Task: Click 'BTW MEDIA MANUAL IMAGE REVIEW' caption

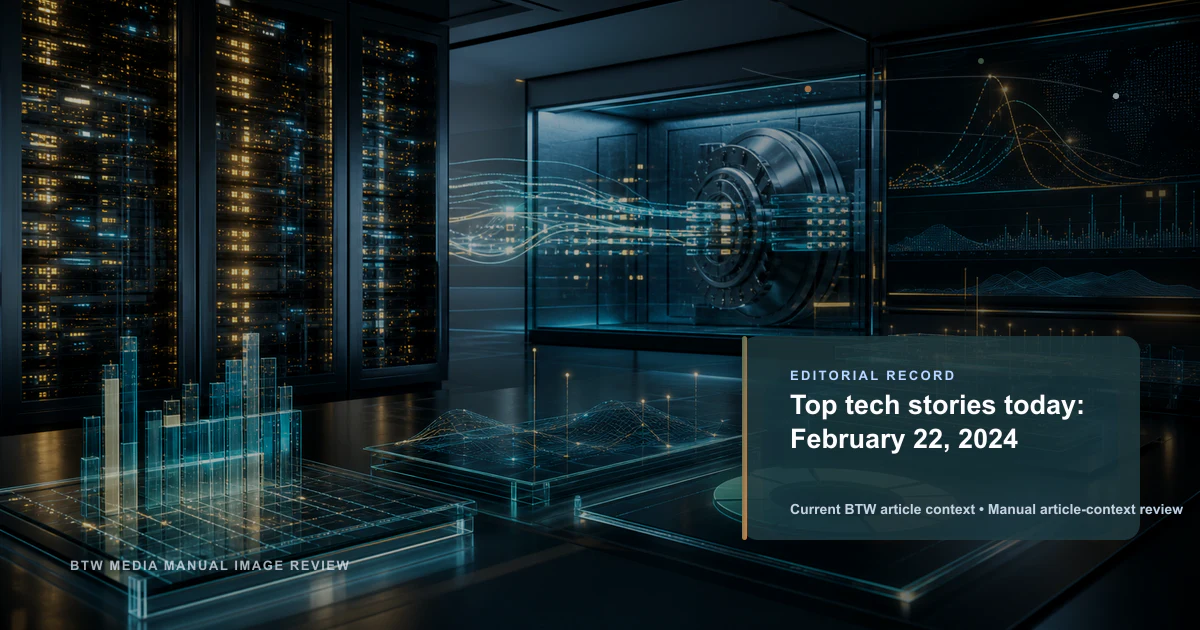Action: click(210, 566)
